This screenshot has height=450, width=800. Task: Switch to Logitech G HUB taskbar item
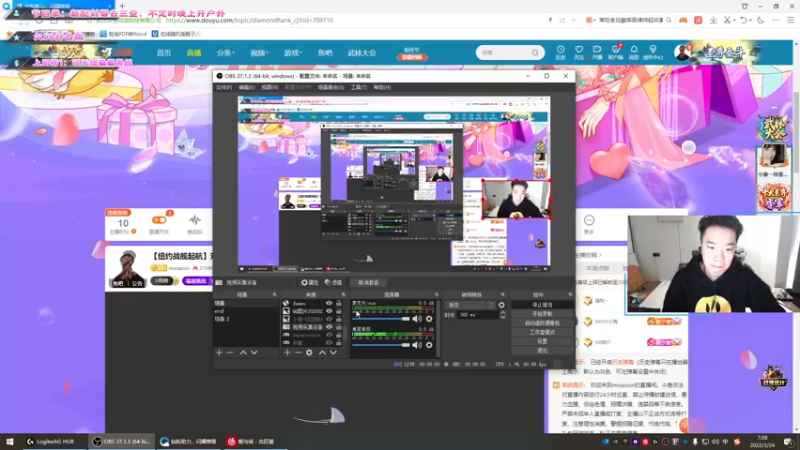tap(51, 441)
